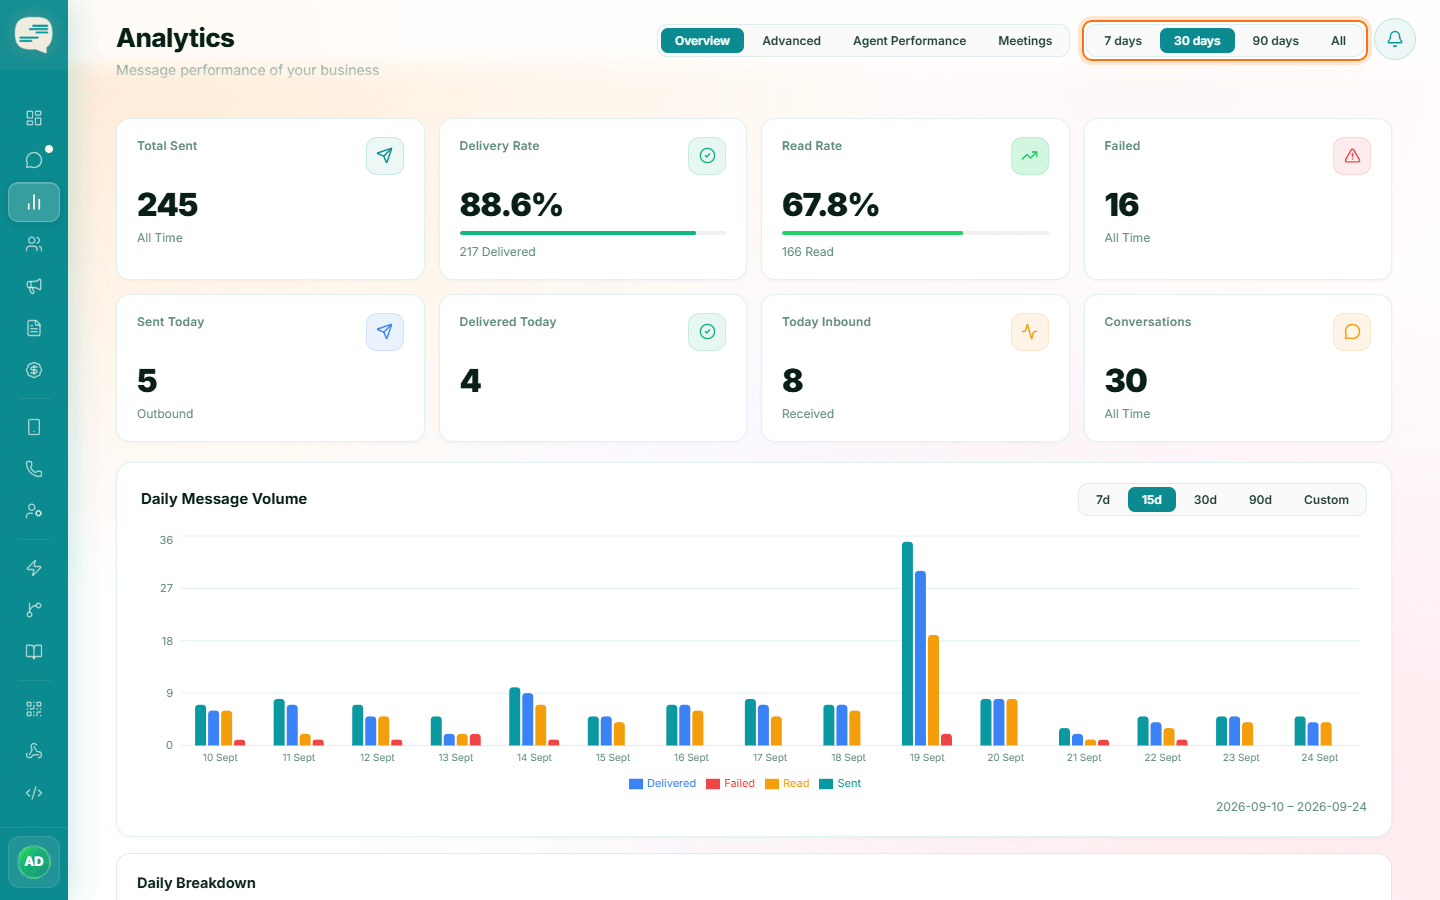Screen dimensions: 1440x900
Task: Click the tall teal bar for 19 Sept
Action: (x=908, y=644)
